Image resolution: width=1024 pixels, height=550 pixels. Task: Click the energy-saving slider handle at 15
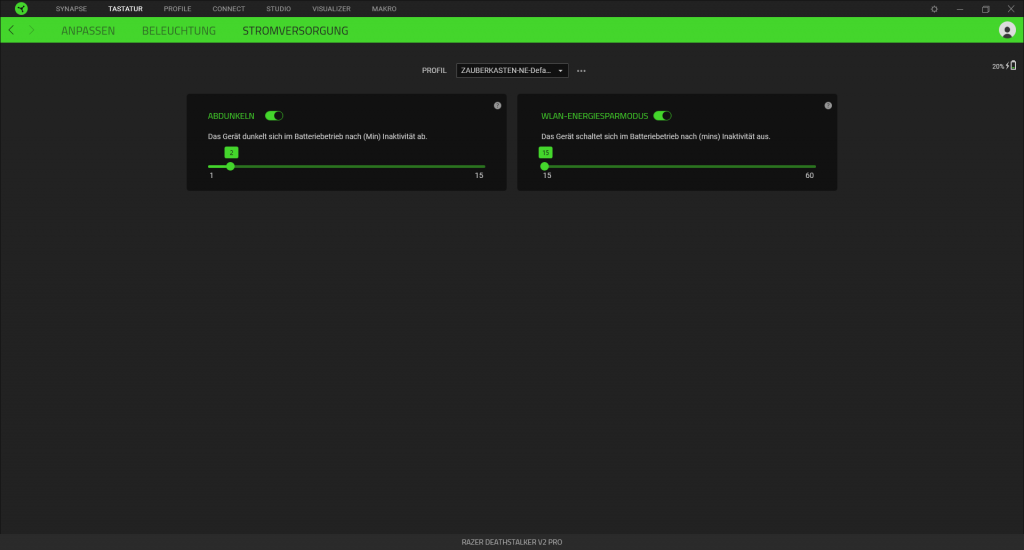(545, 167)
